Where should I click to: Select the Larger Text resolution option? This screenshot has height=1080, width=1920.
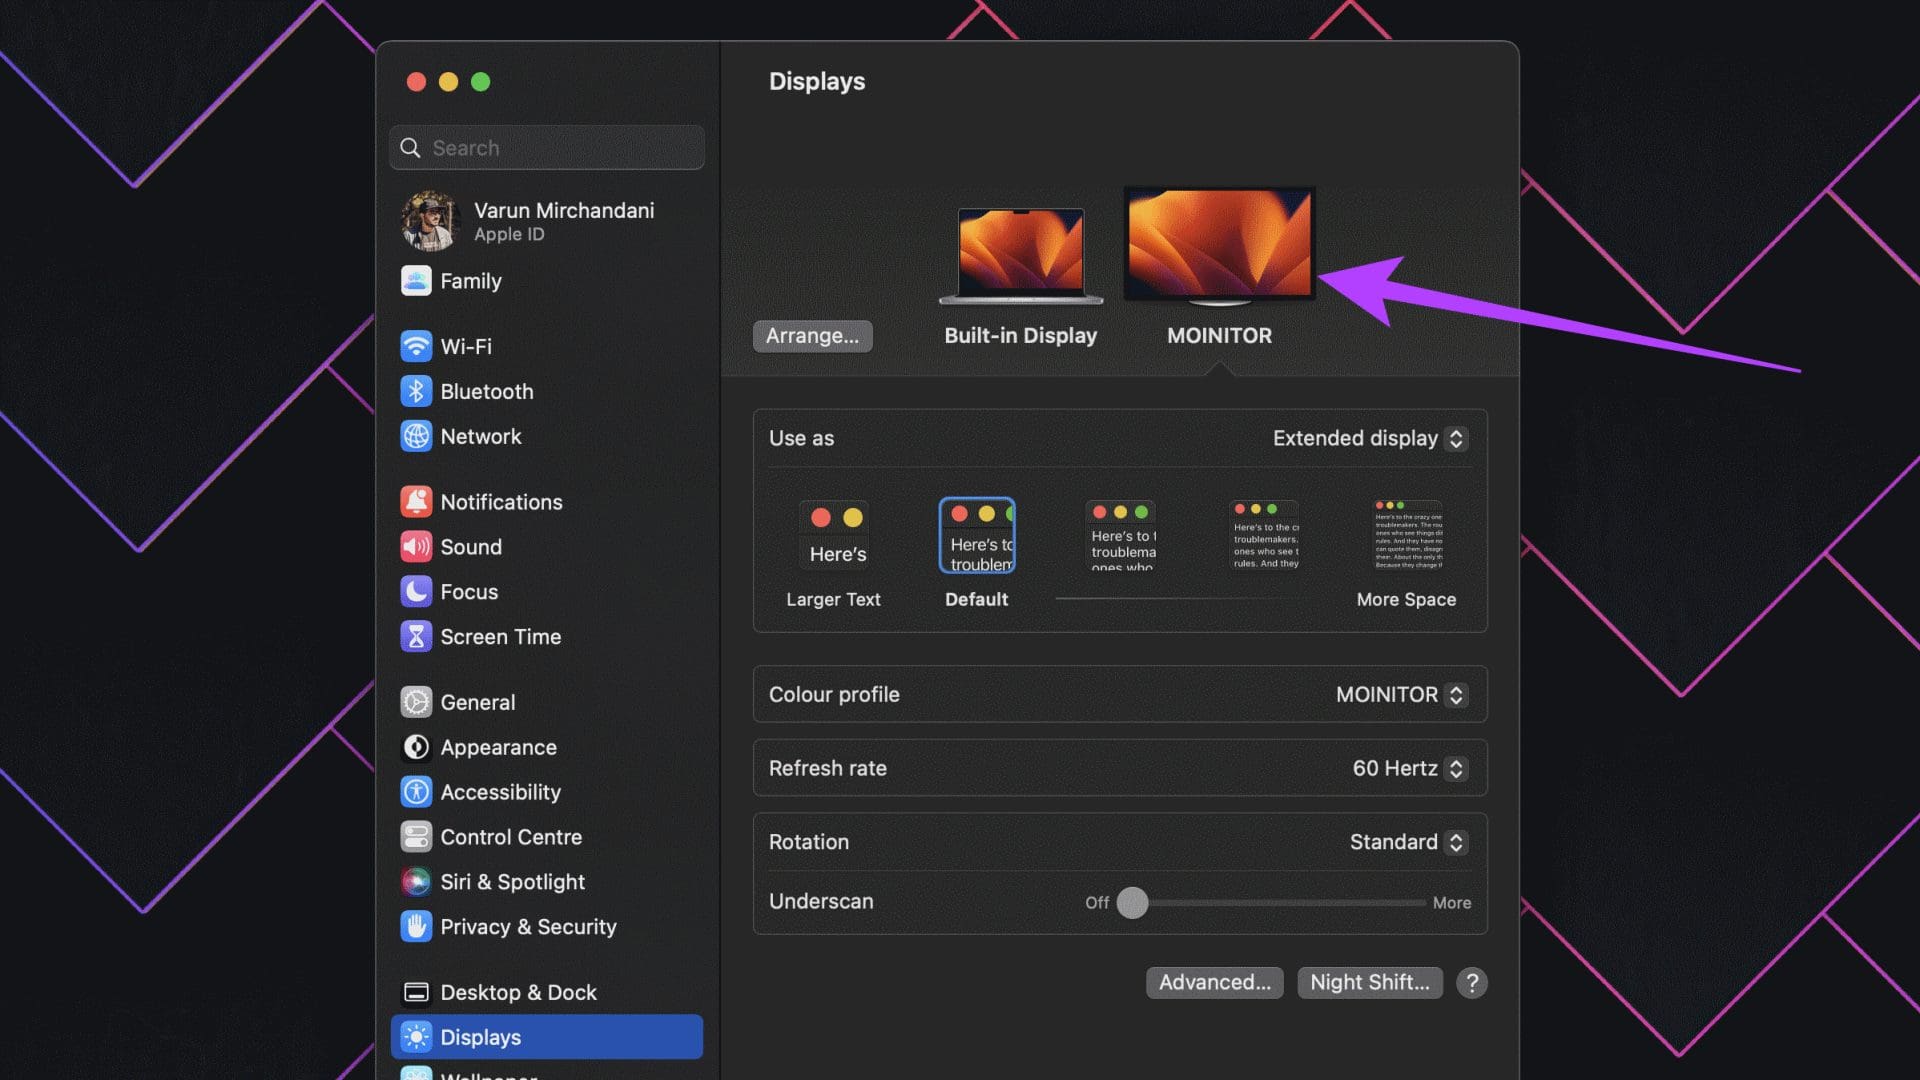coord(834,554)
